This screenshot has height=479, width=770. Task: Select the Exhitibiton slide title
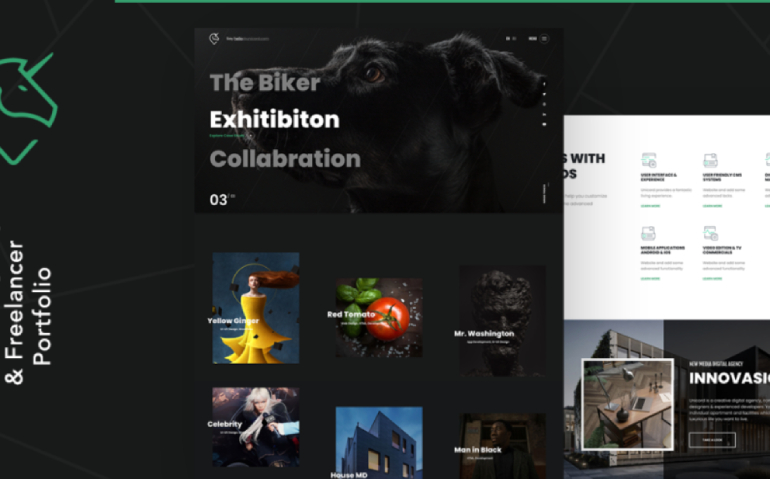point(275,119)
